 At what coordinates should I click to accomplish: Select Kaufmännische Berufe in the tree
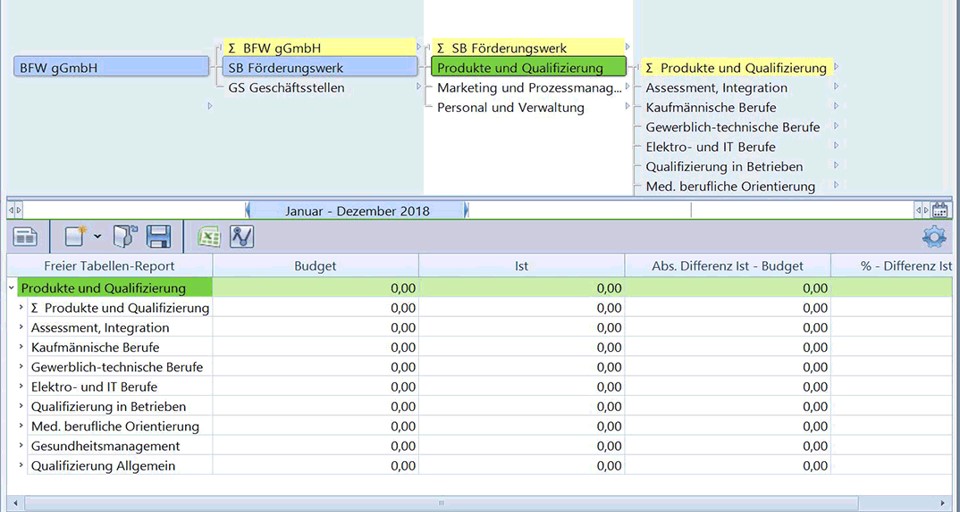711,107
